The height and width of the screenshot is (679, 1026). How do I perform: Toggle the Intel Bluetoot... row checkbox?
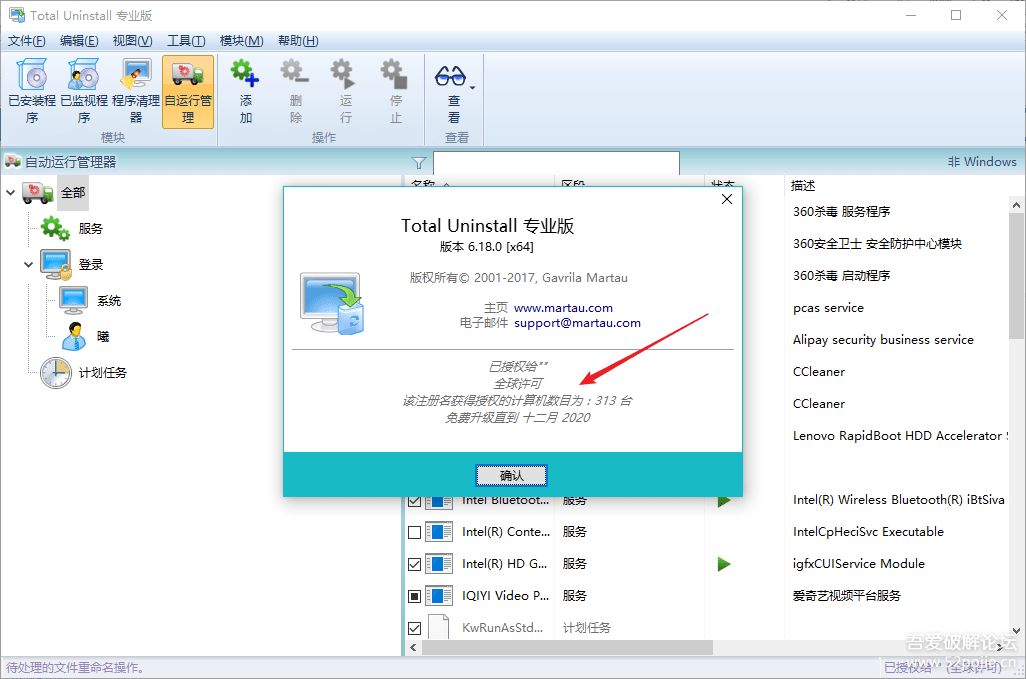pos(414,500)
